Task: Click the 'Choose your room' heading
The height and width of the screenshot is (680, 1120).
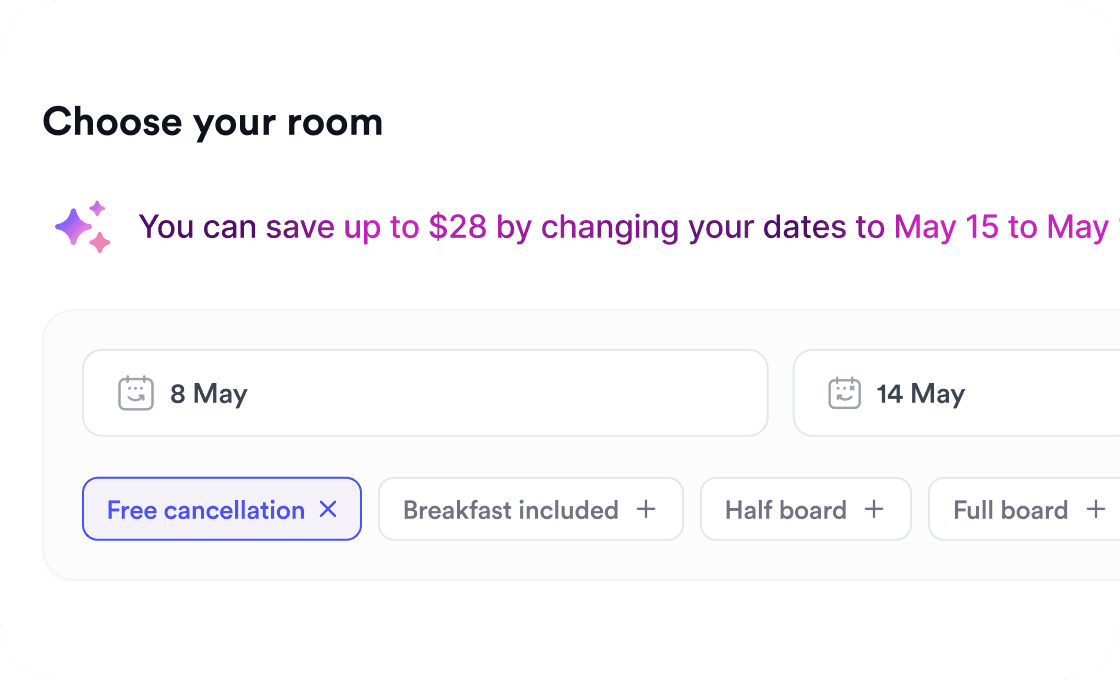Action: point(212,122)
